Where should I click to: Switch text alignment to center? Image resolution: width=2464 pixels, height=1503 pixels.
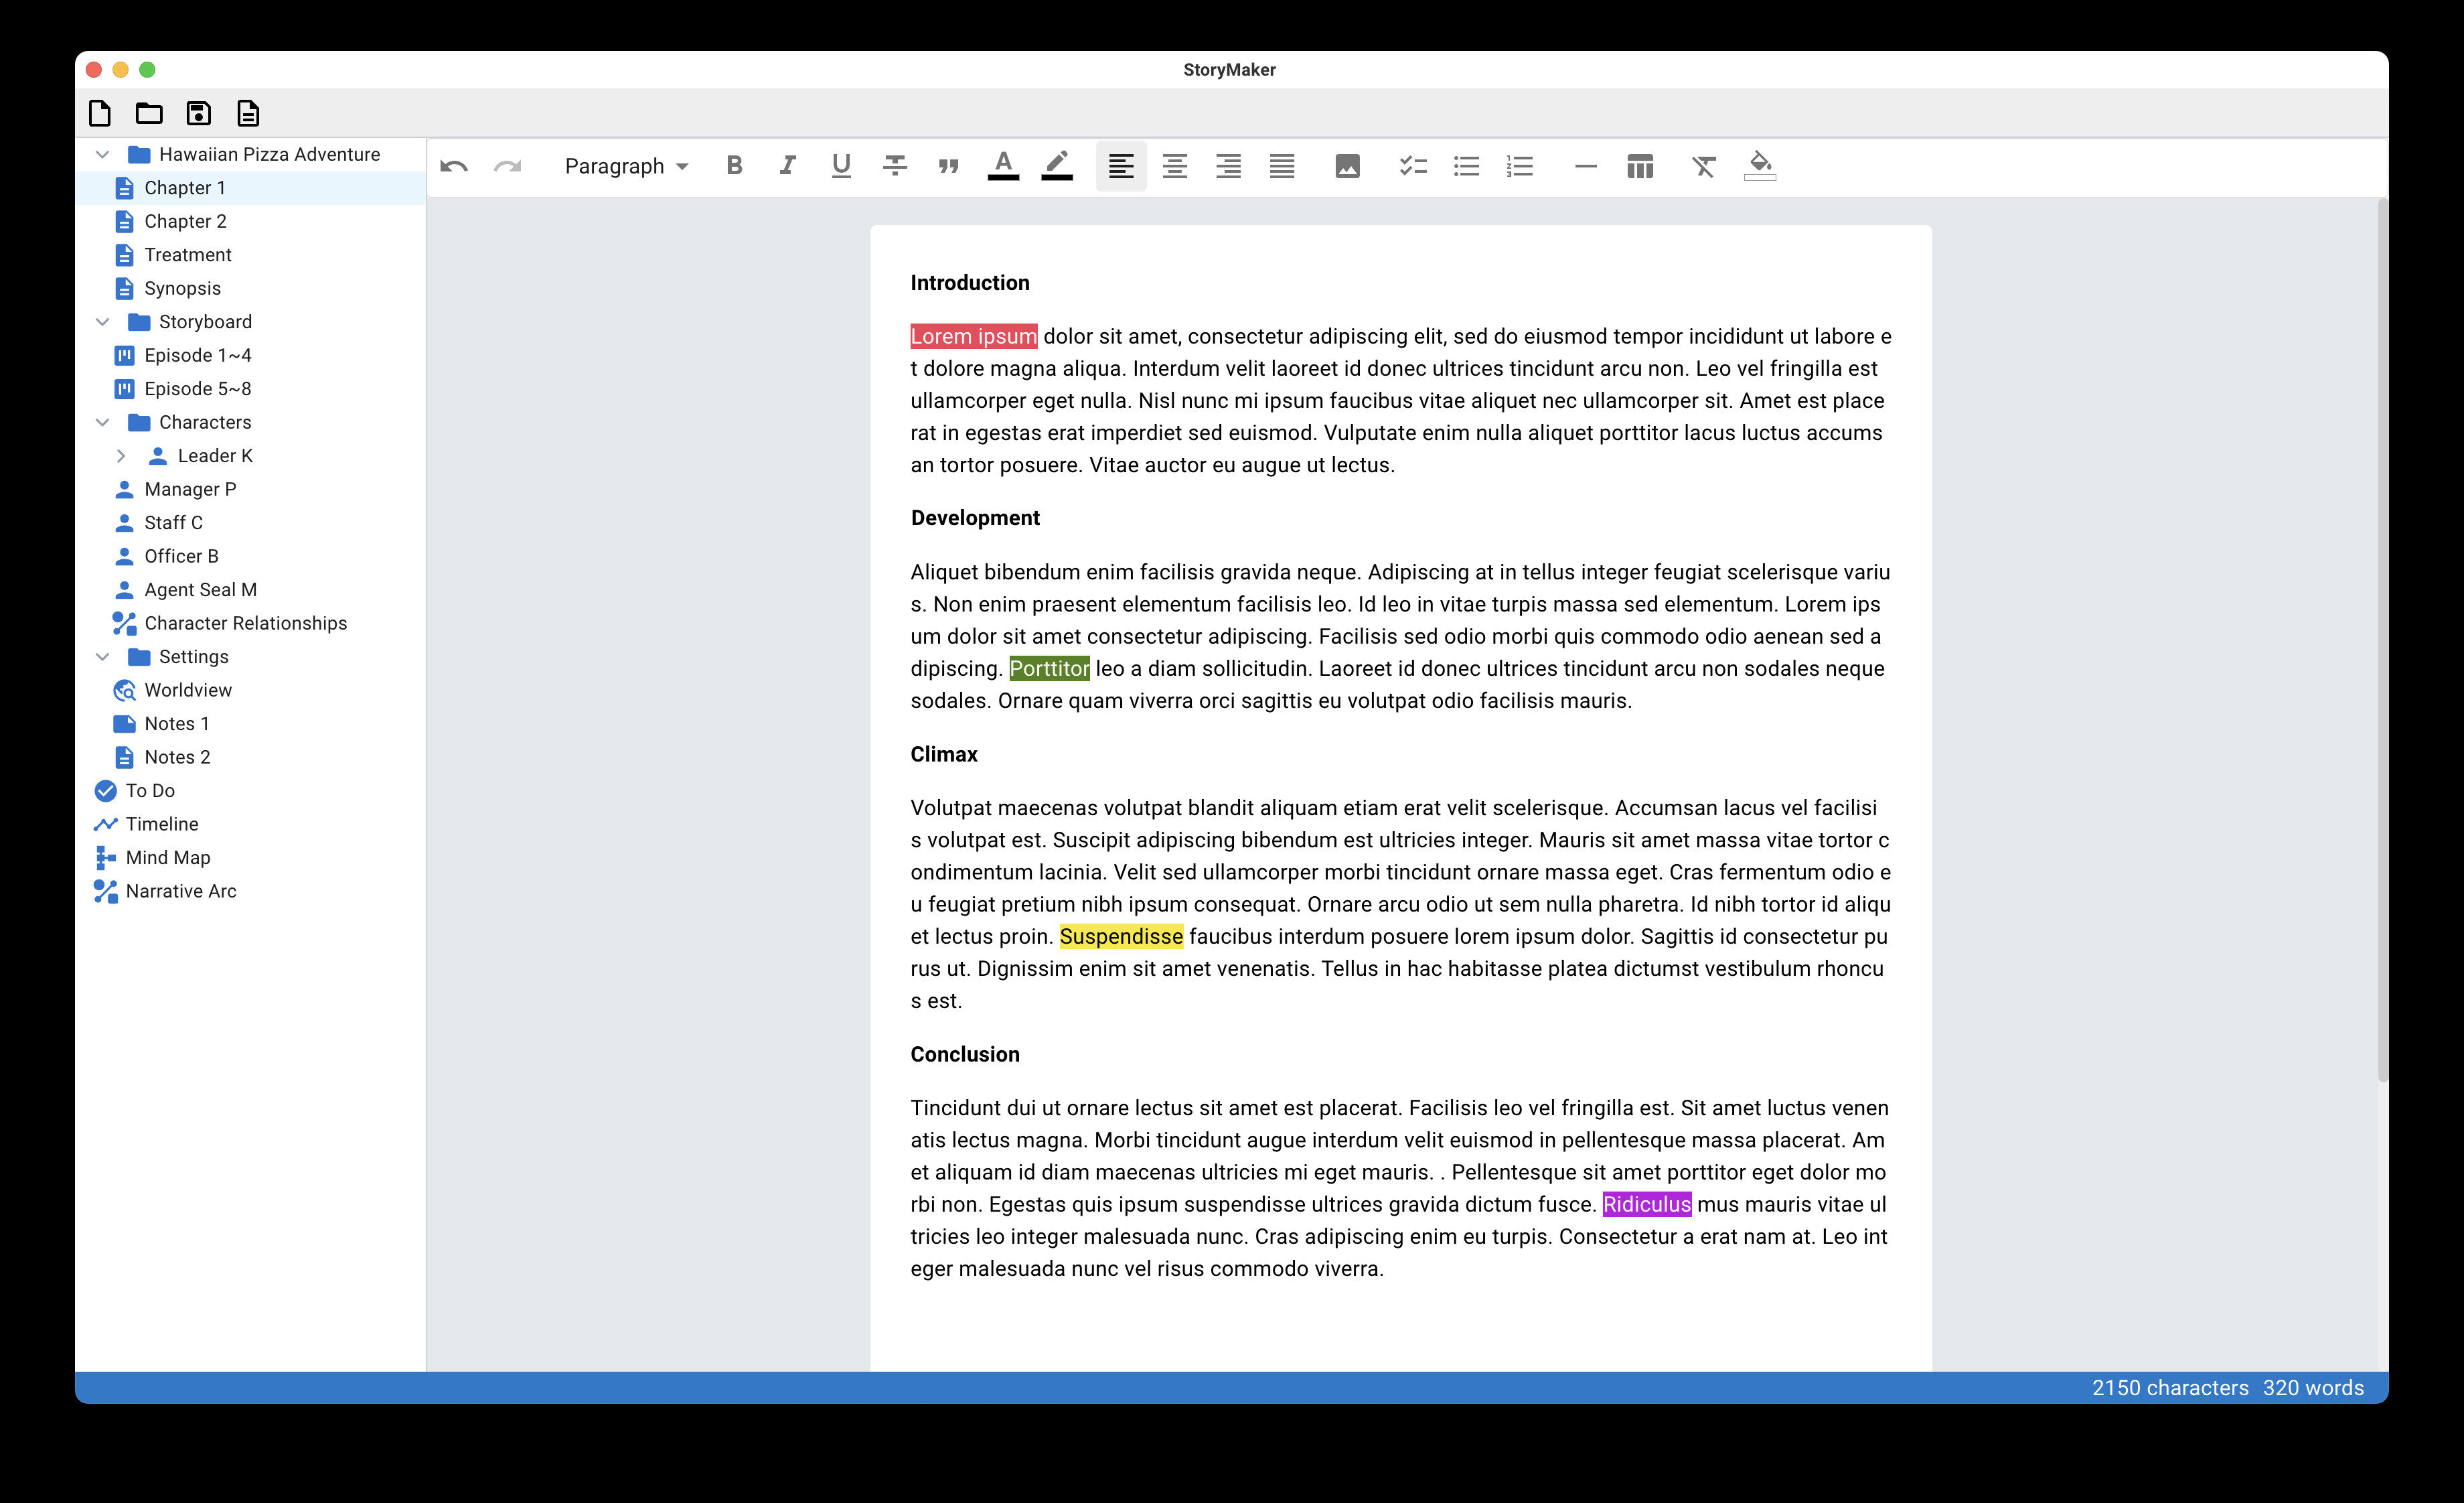point(1174,166)
